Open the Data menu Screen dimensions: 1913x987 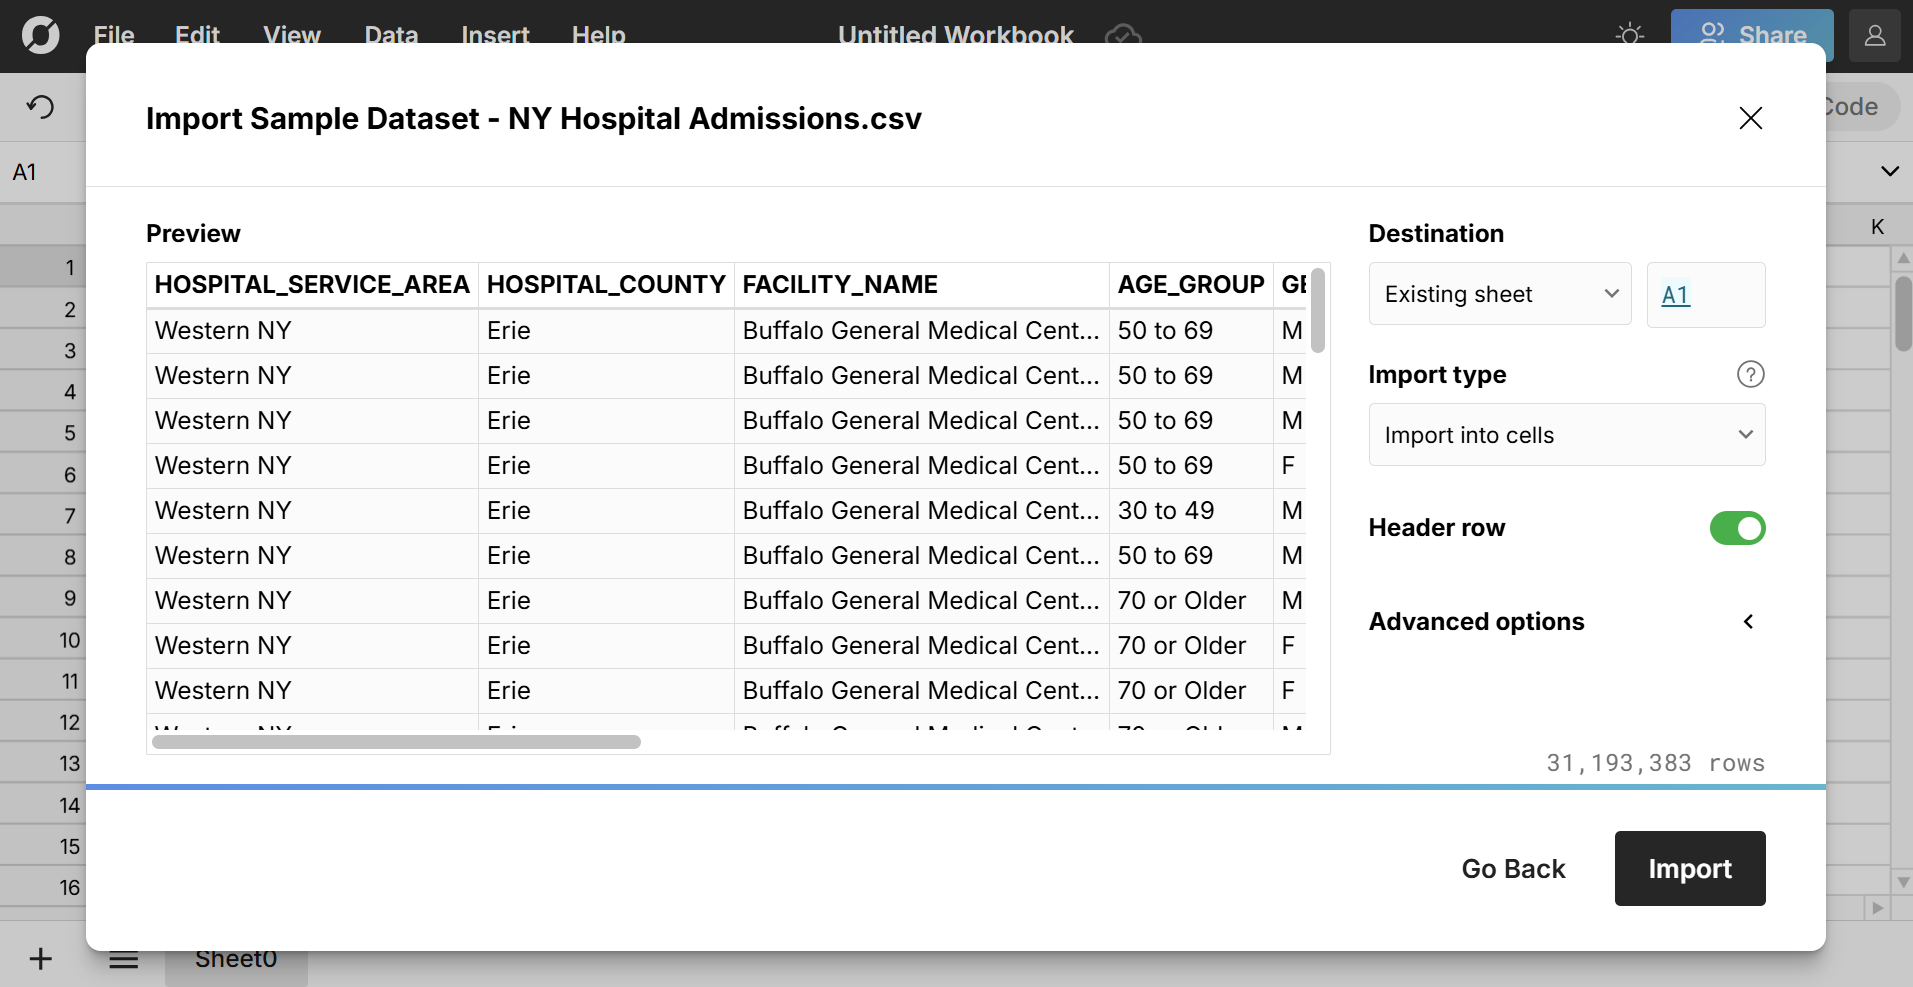pos(390,35)
